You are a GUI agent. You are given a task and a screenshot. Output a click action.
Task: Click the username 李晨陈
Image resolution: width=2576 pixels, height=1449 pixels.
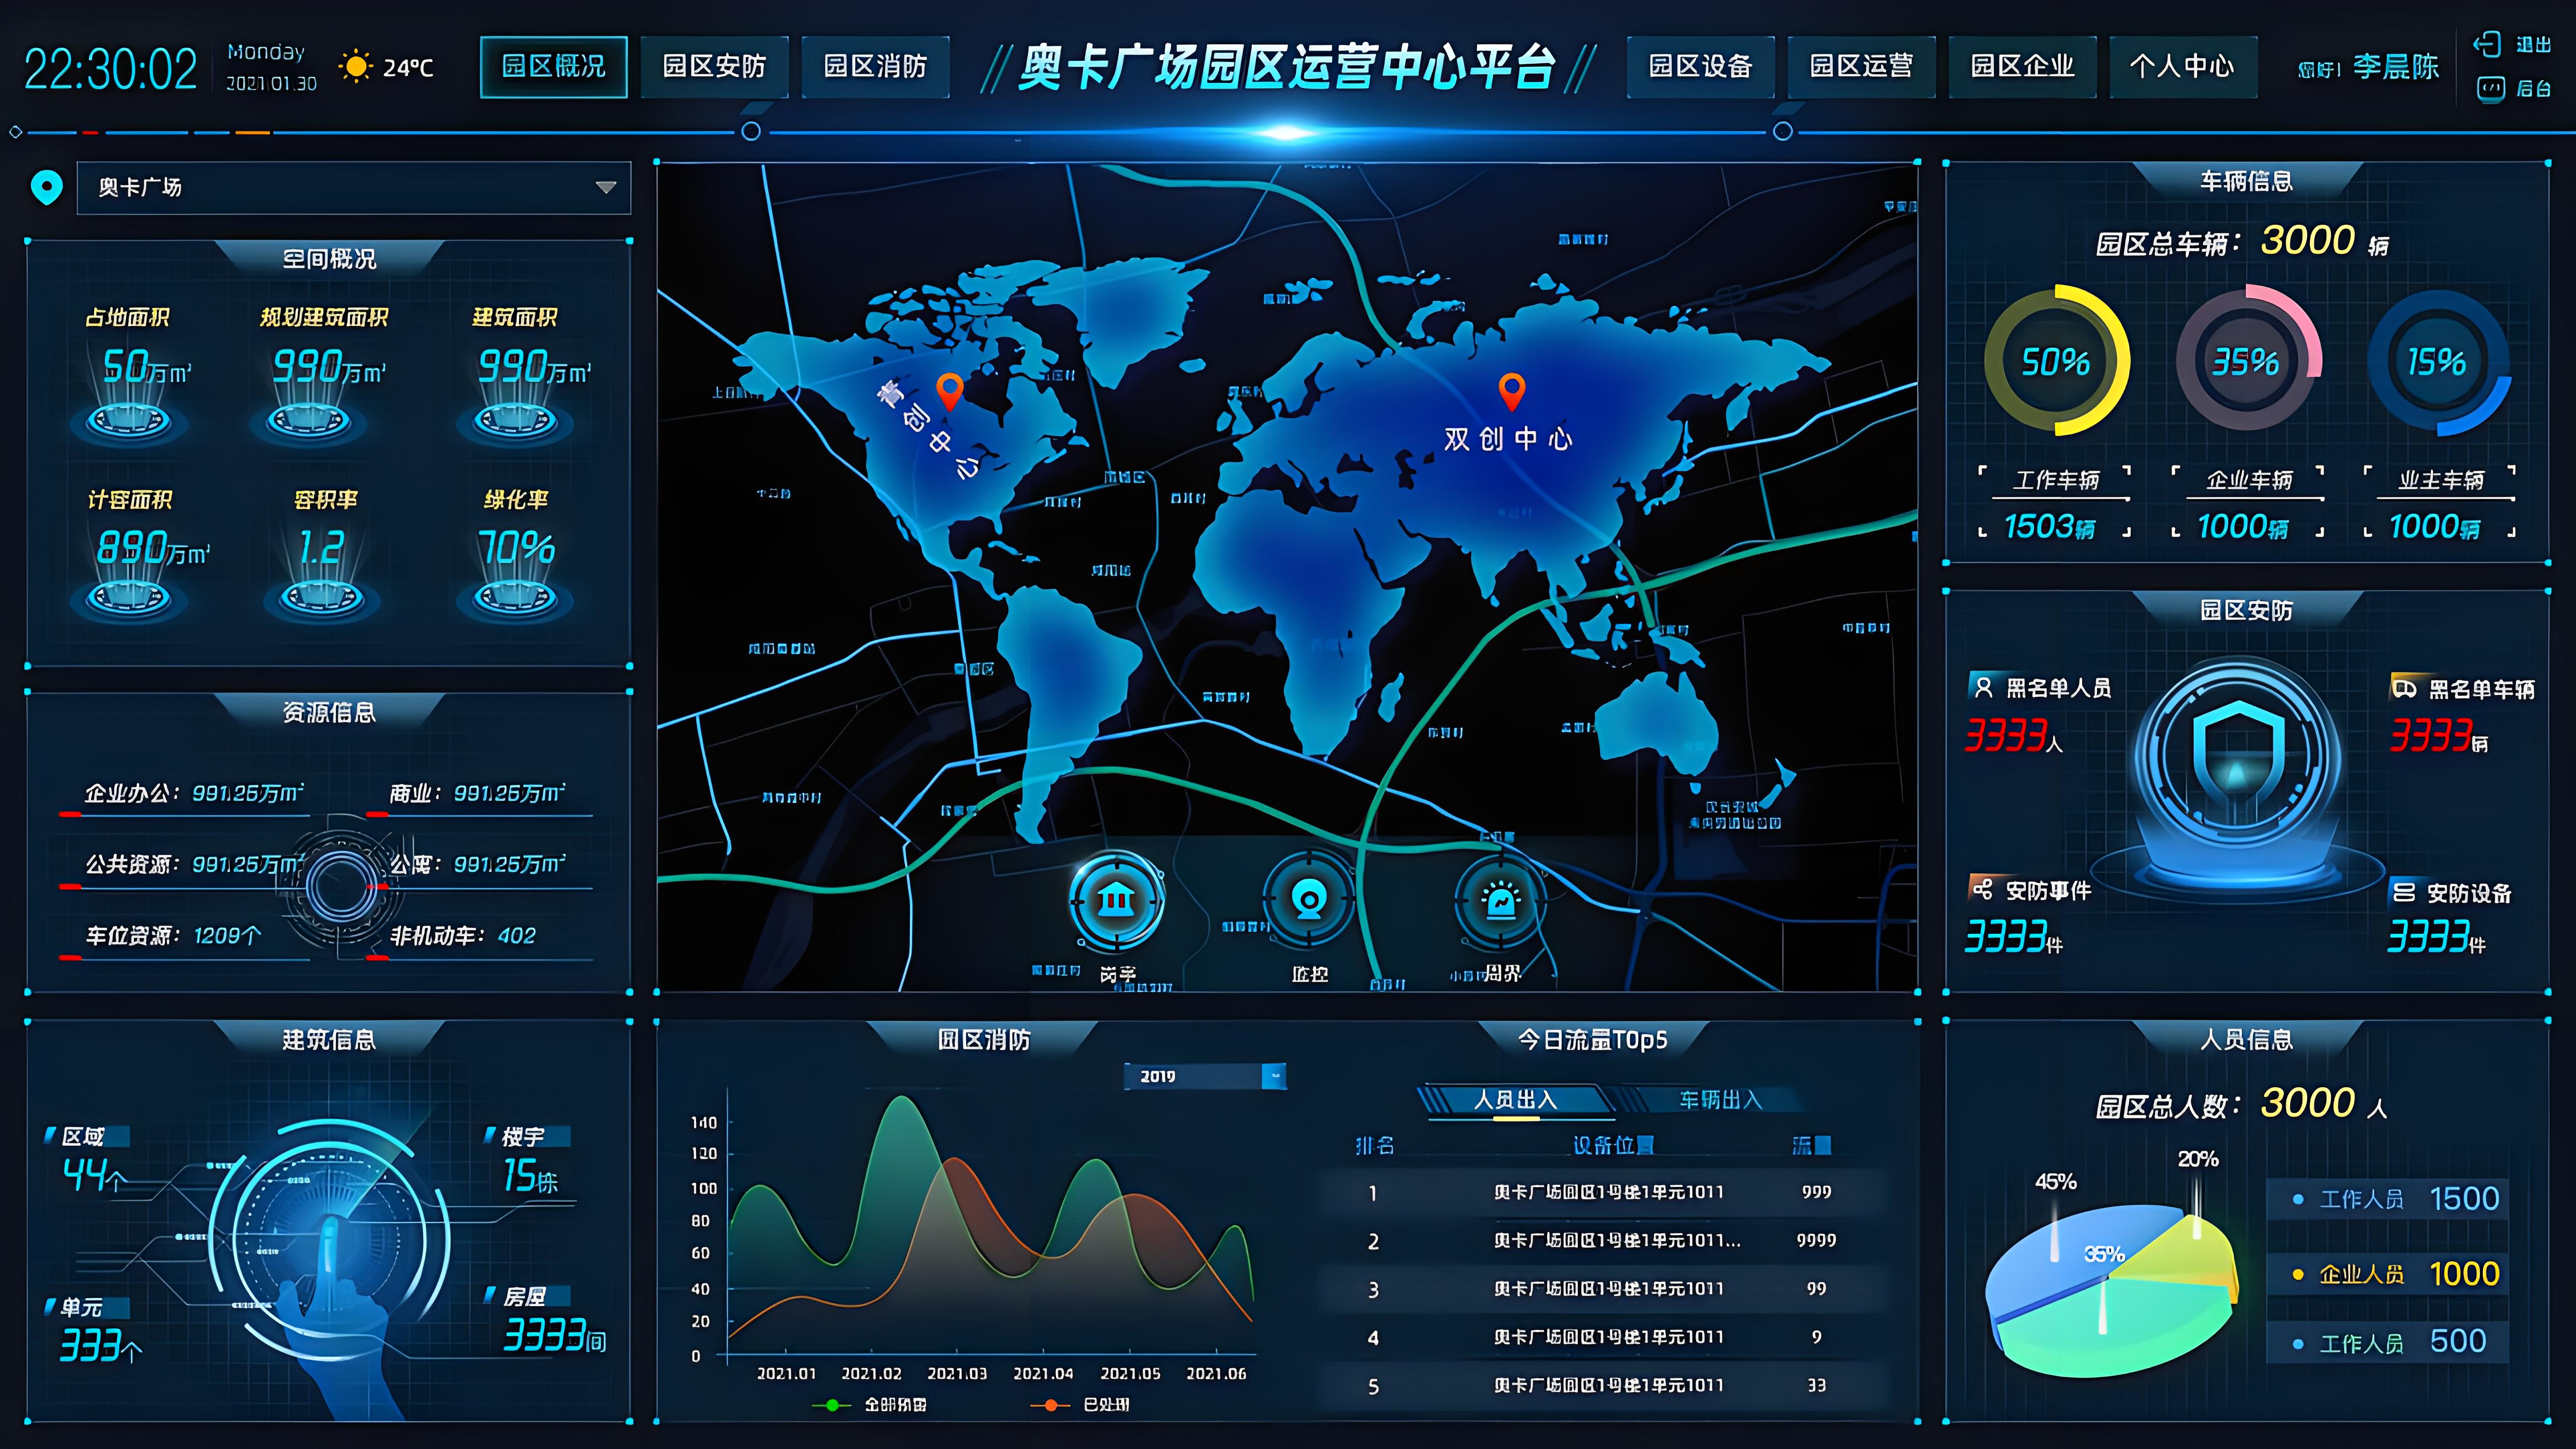point(2396,67)
